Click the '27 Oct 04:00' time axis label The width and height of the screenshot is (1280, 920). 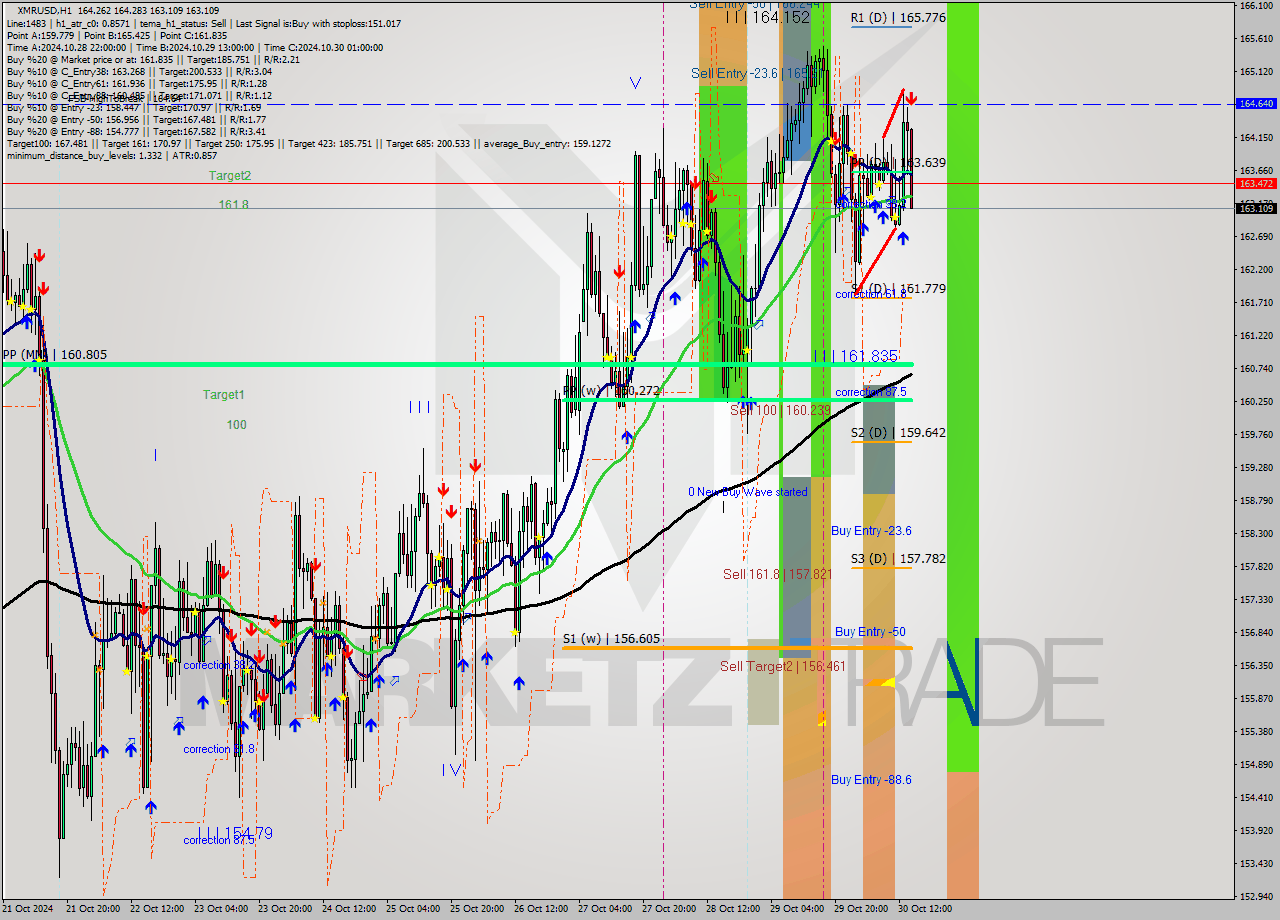605,909
